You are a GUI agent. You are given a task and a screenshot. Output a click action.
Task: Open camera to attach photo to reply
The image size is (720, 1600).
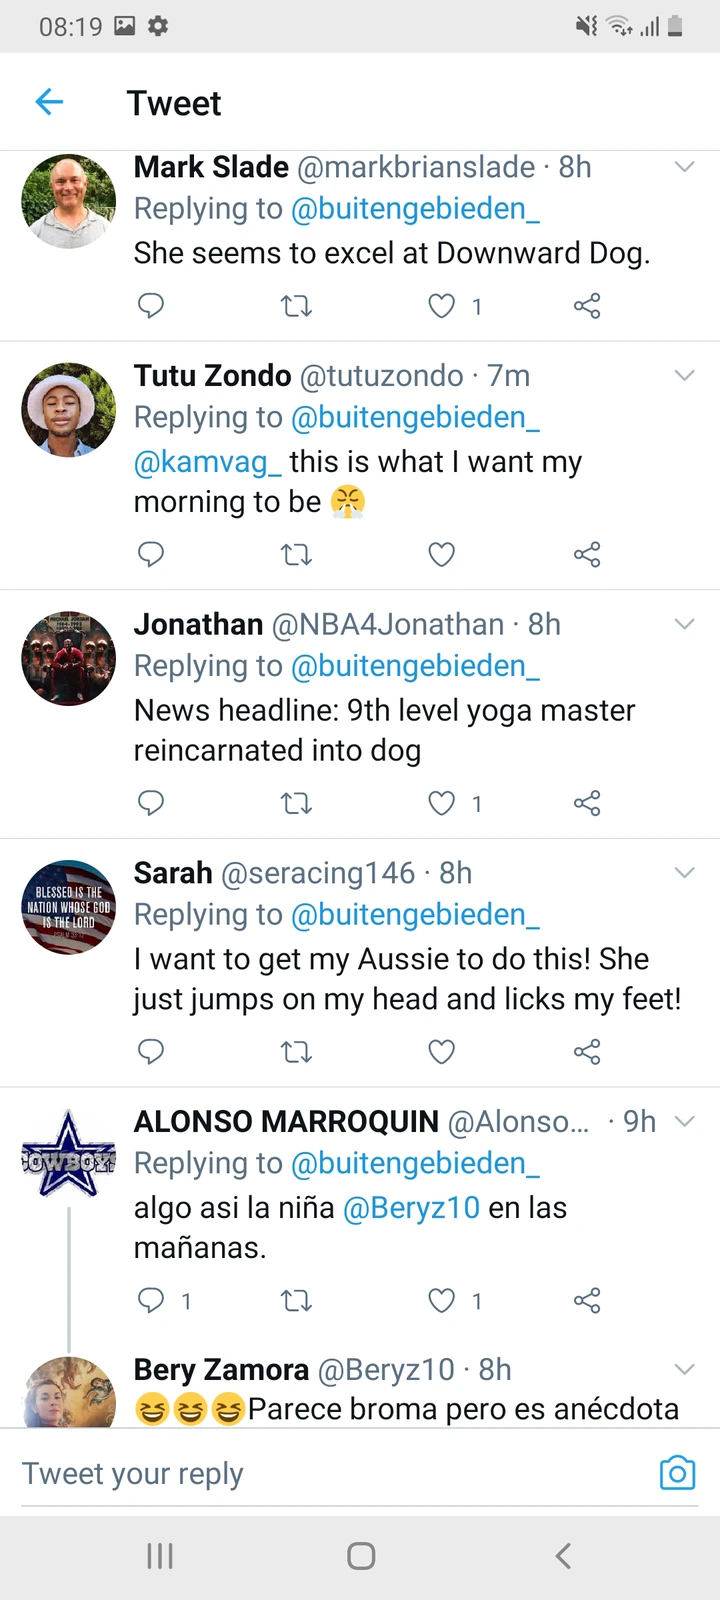coord(677,1473)
